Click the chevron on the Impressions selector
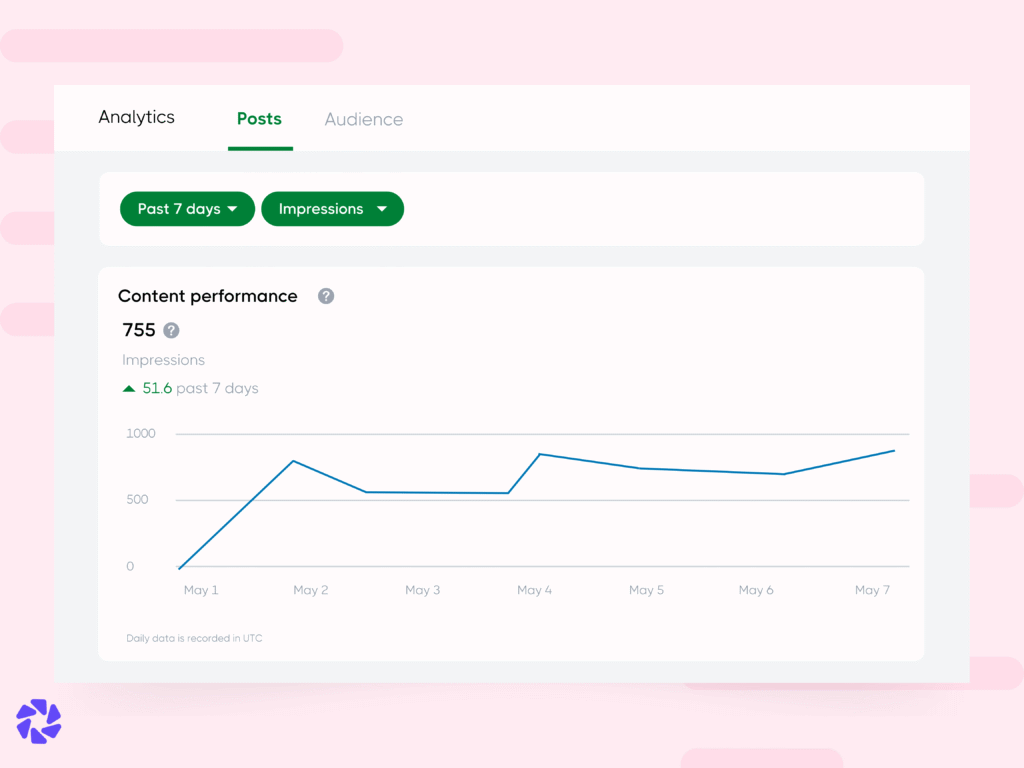The image size is (1024, 768). click(383, 209)
